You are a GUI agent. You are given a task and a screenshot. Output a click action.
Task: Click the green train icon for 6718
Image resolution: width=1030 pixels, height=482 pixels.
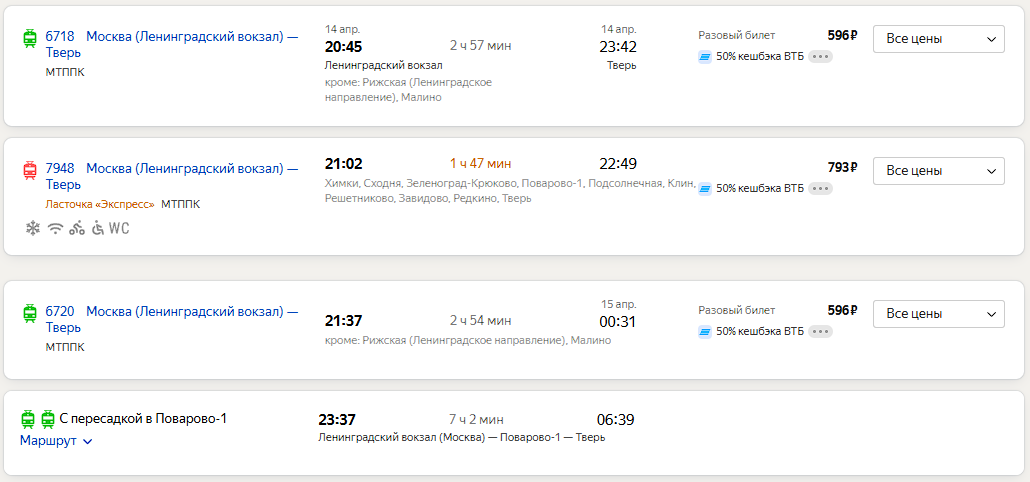point(30,38)
